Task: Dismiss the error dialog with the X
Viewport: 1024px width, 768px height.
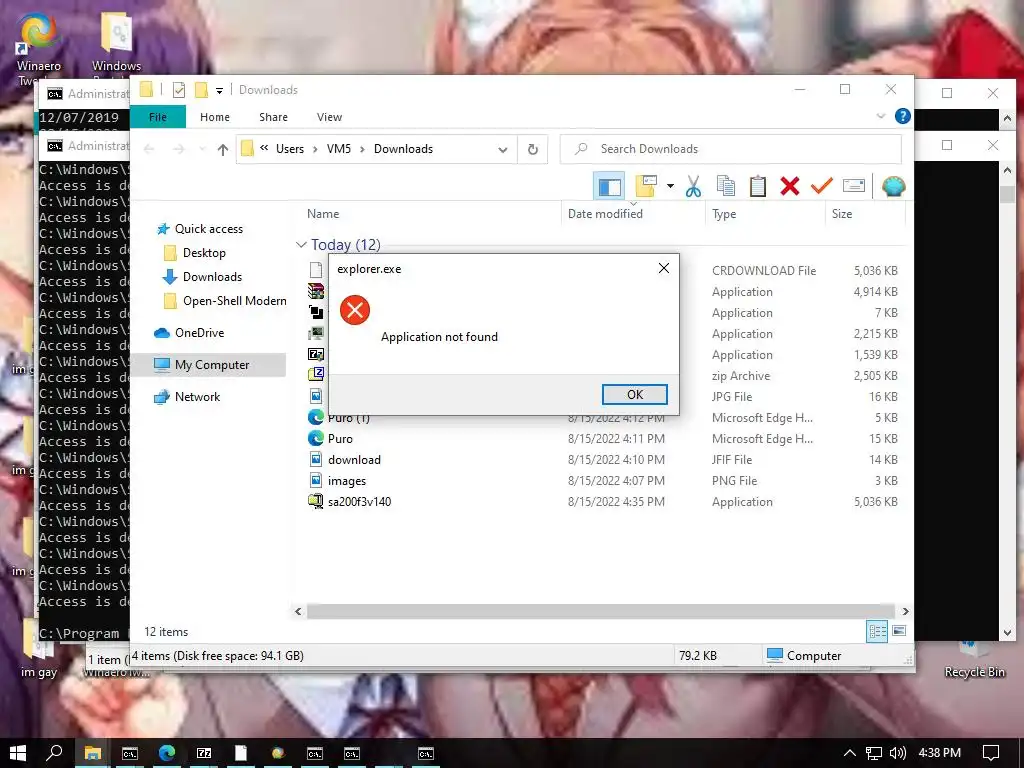Action: [x=664, y=268]
